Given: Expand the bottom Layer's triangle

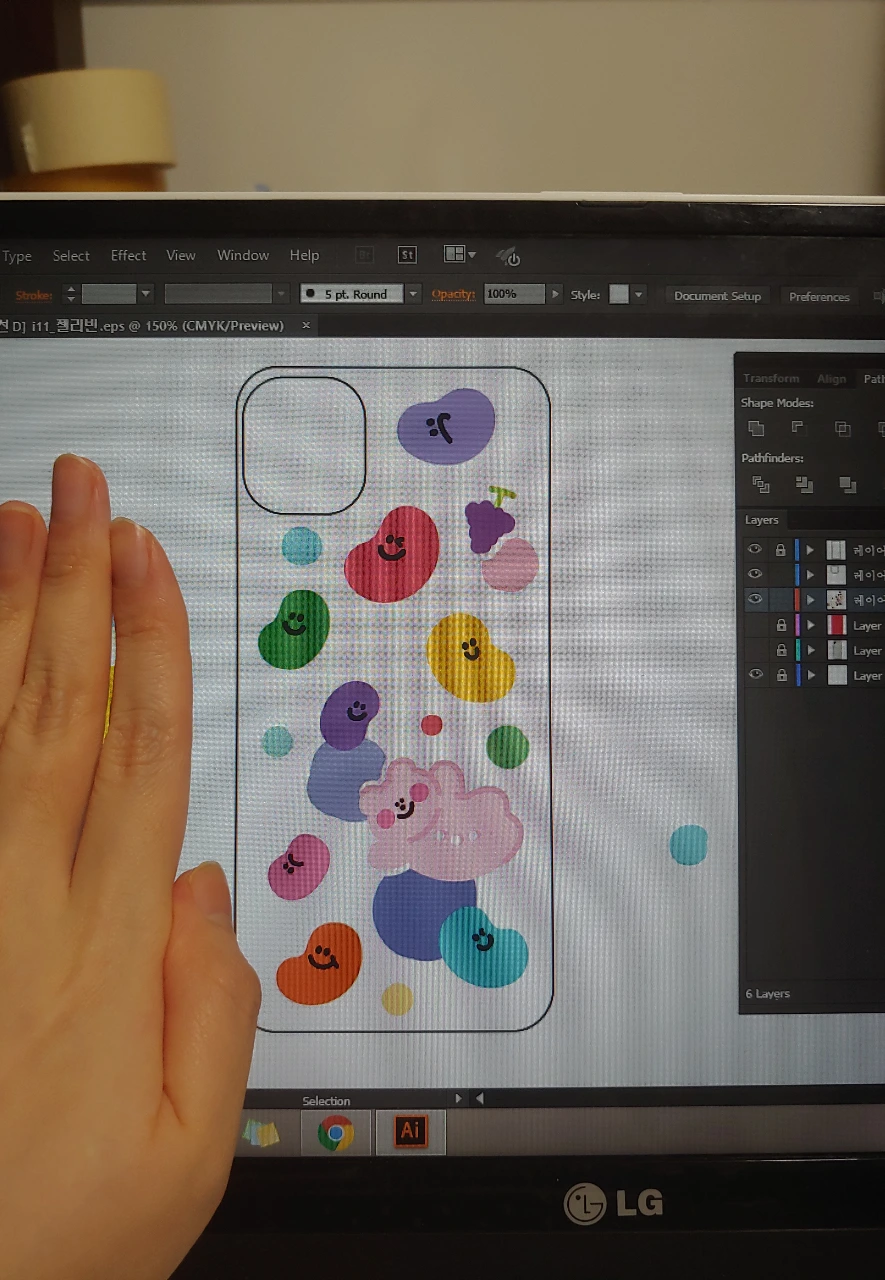Looking at the screenshot, I should click(x=811, y=676).
